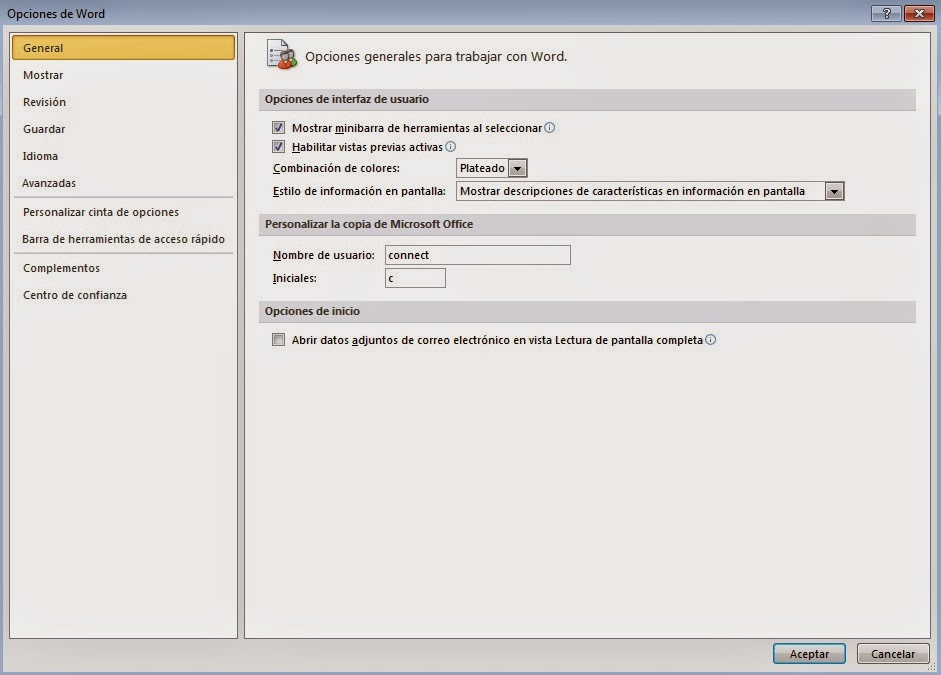Select Avanzadas category

click(x=123, y=183)
